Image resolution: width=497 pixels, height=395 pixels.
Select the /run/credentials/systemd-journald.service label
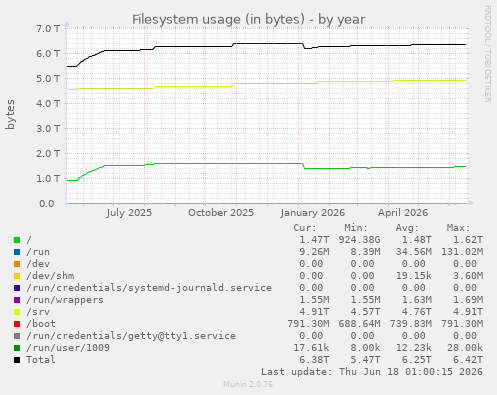tap(149, 288)
